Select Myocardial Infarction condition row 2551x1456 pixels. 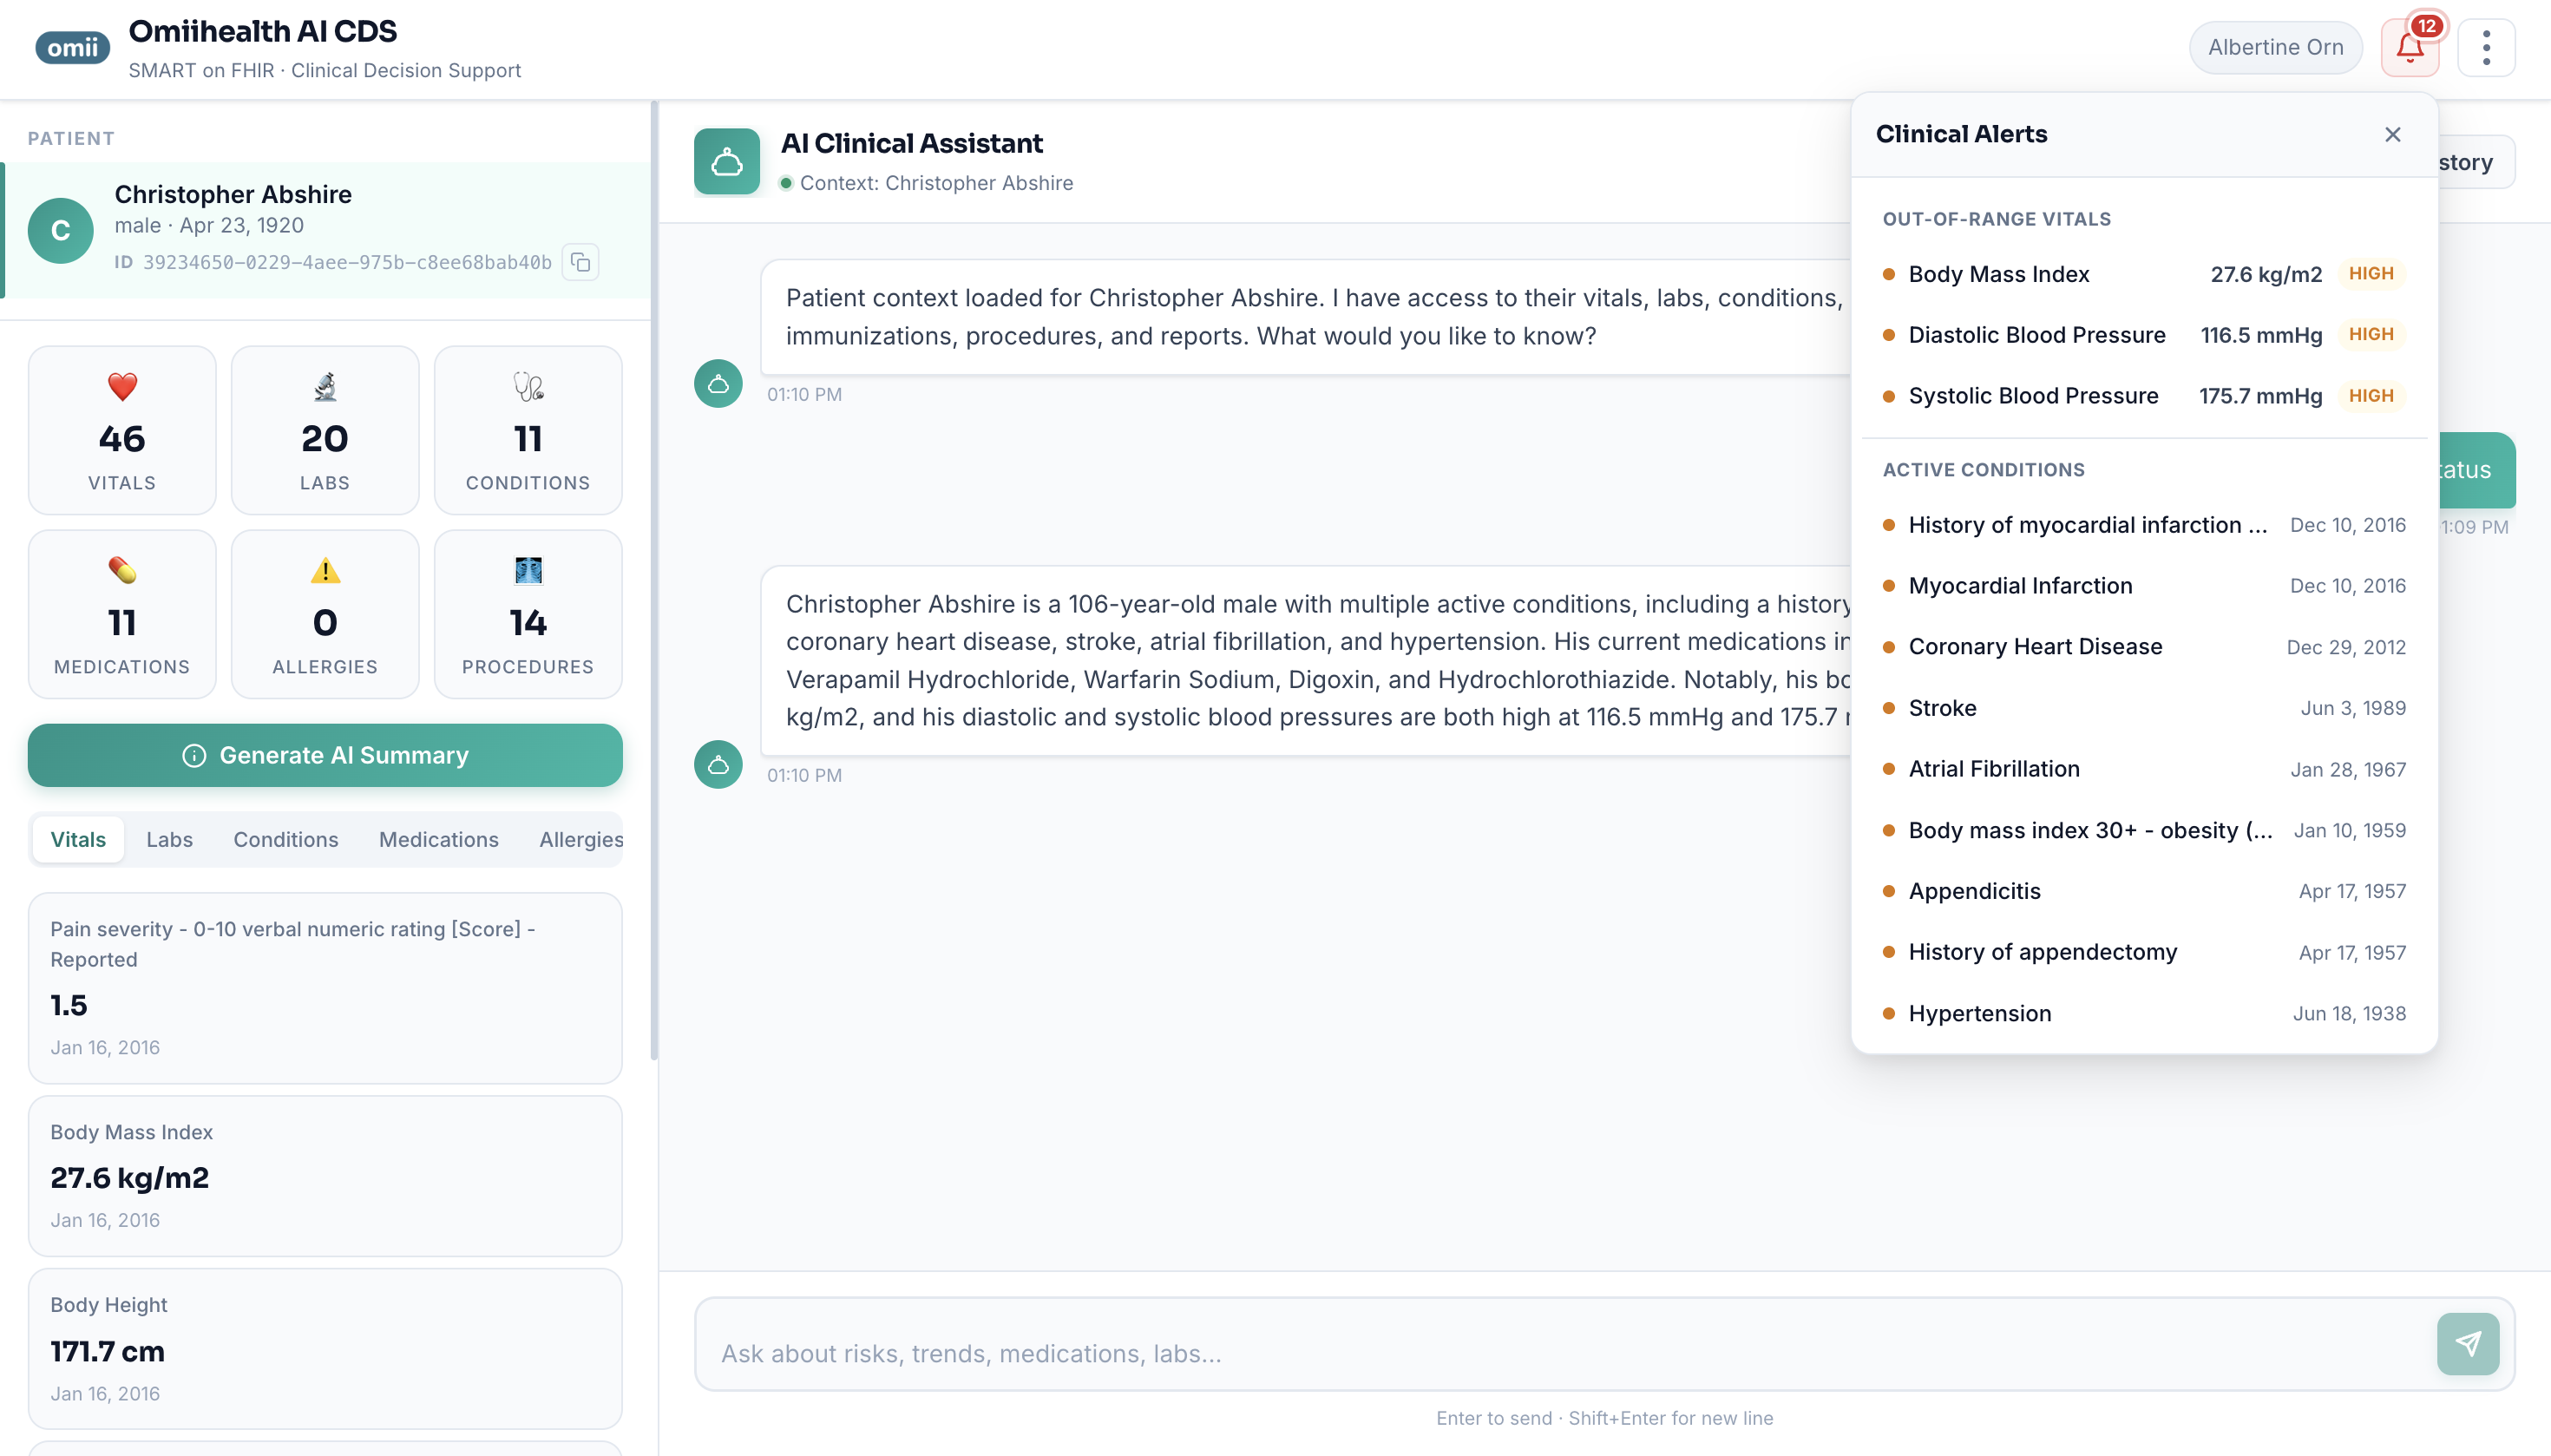2144,586
